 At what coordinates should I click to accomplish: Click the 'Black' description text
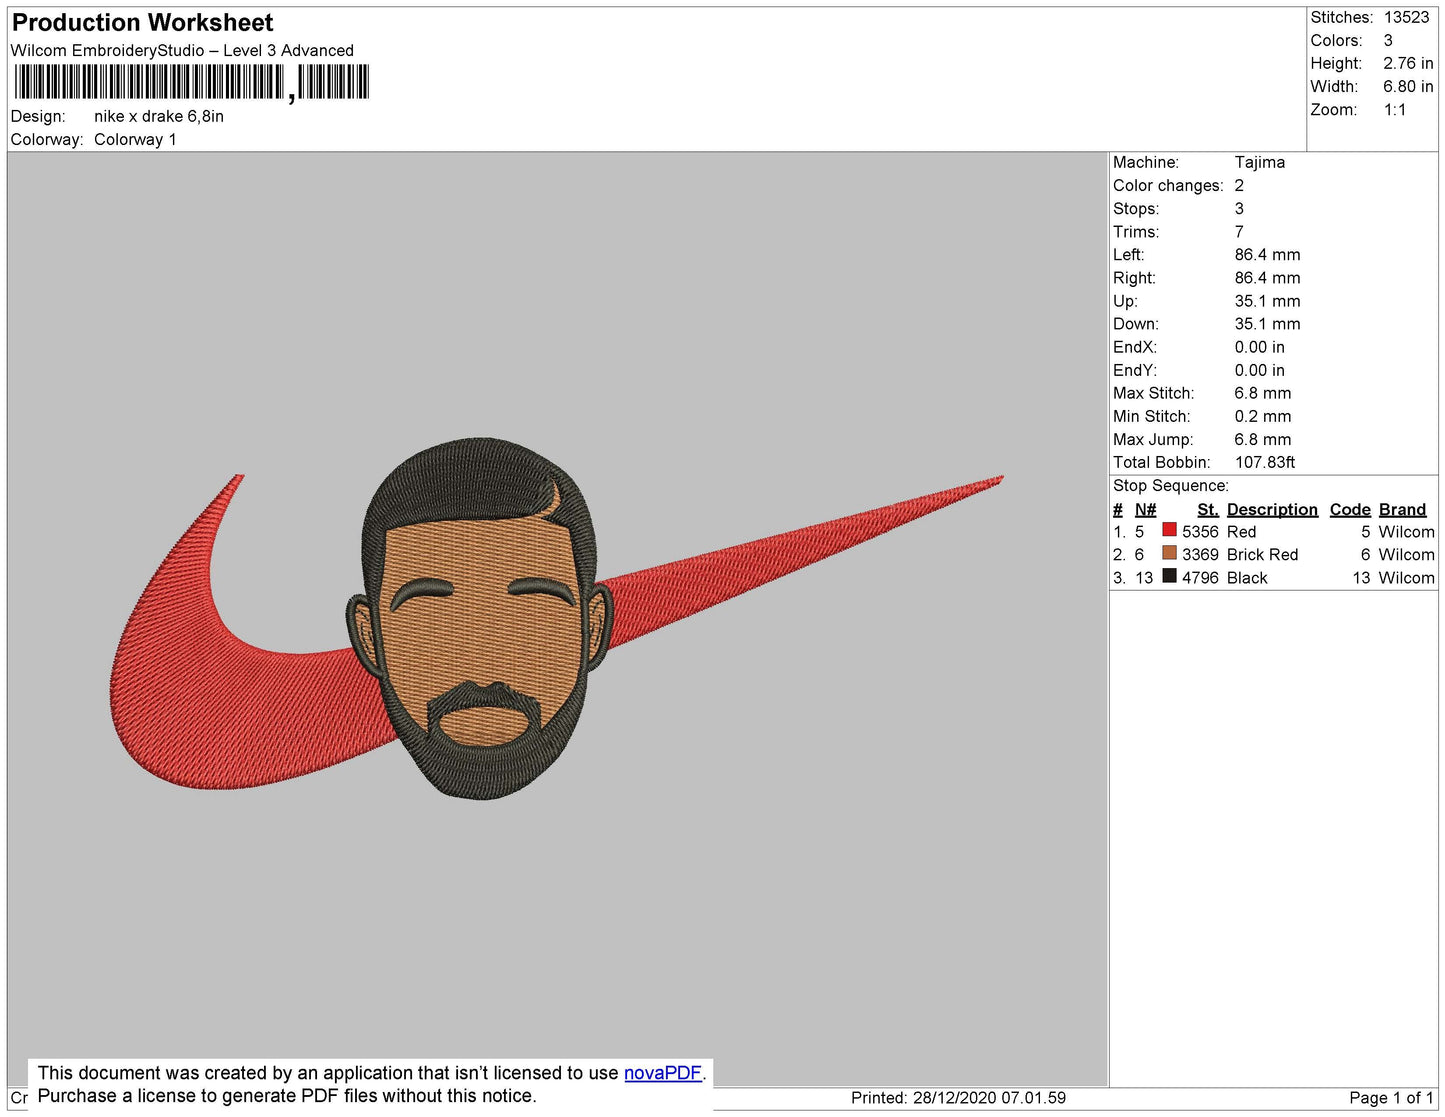pyautogui.click(x=1247, y=578)
